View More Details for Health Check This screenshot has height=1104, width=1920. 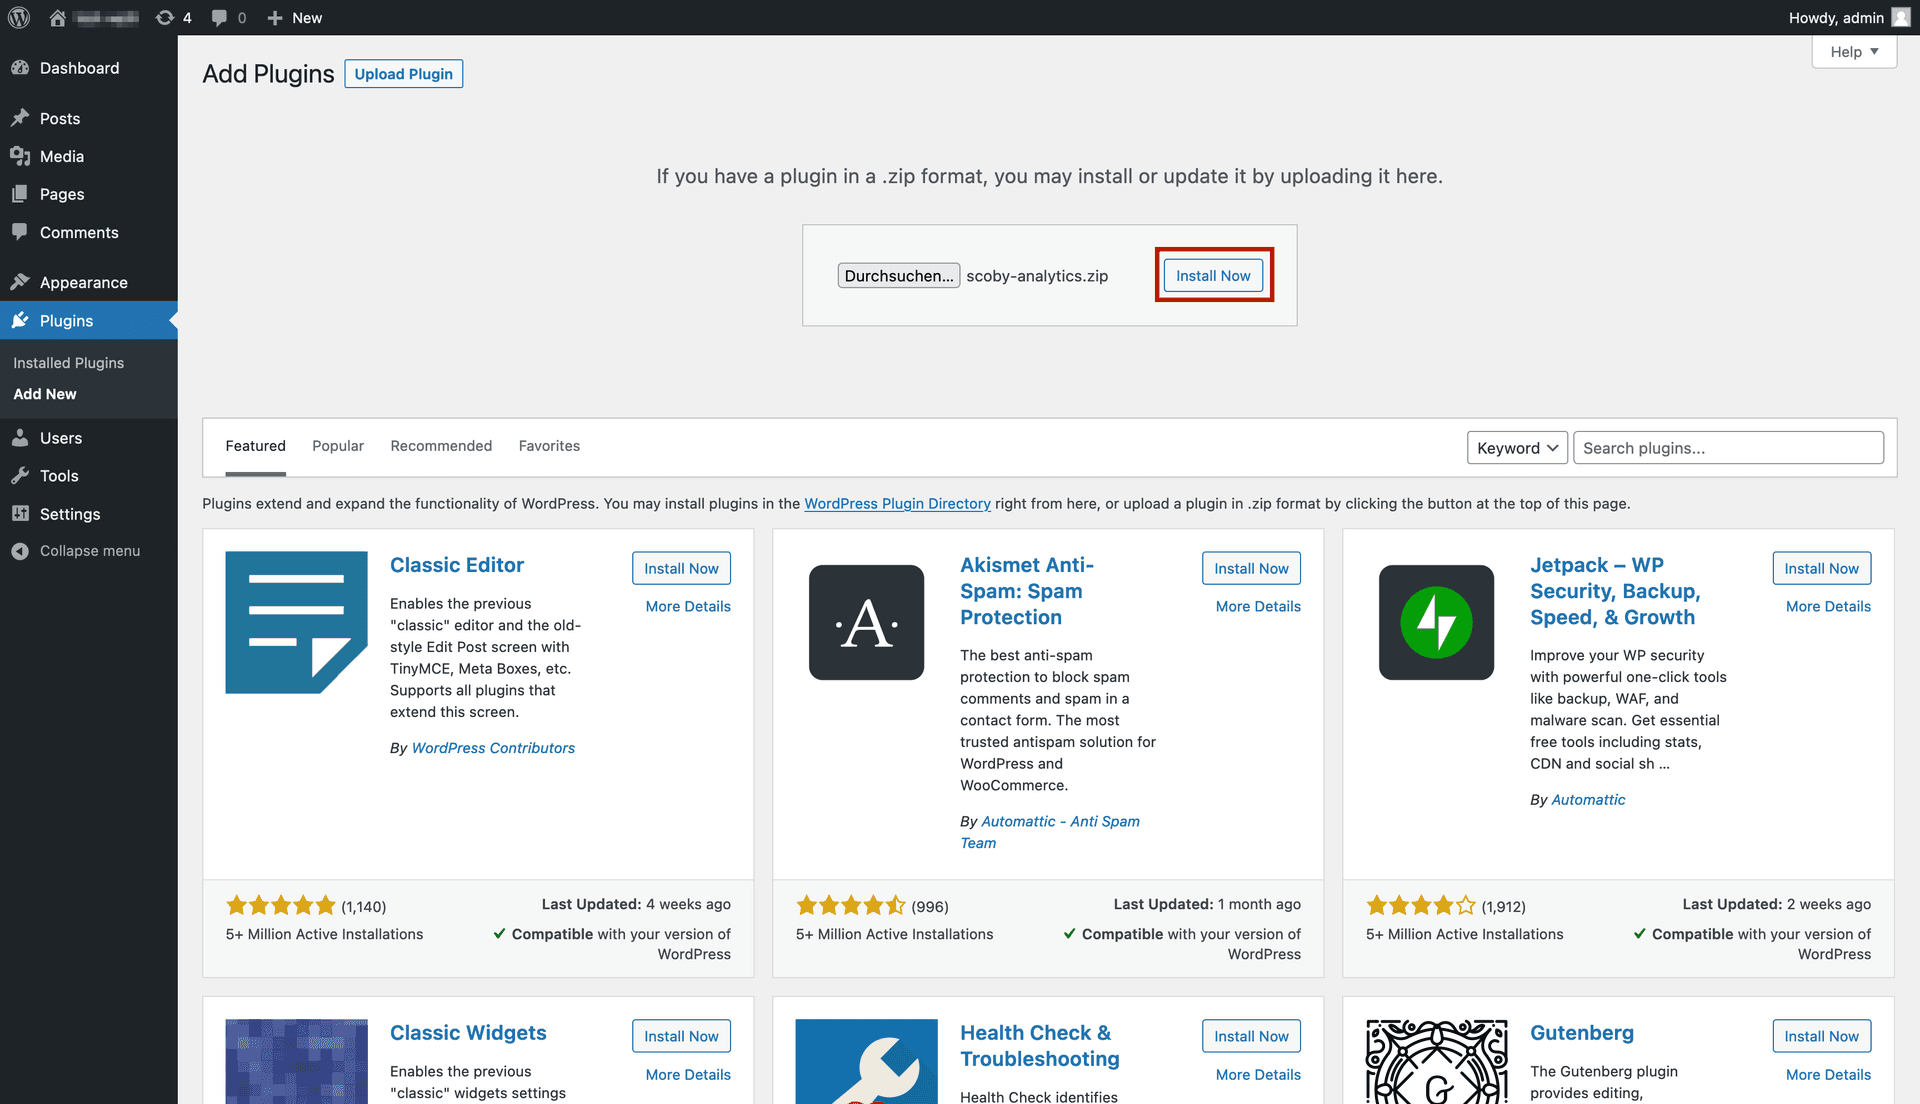tap(1258, 1074)
